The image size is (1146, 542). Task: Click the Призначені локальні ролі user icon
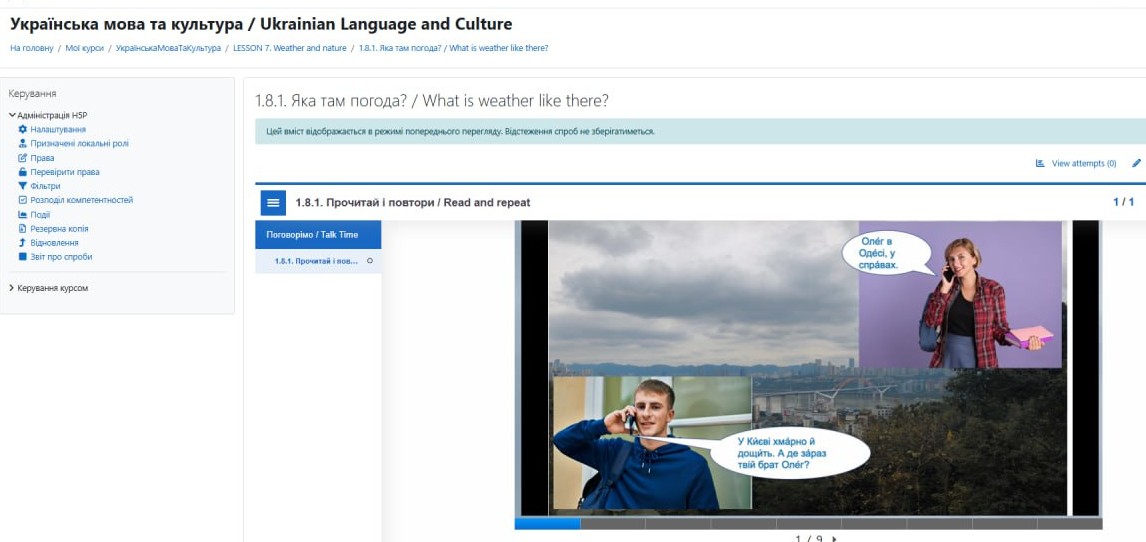[23, 143]
